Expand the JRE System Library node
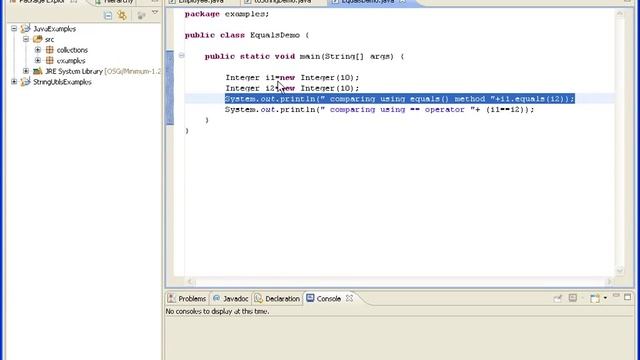640x360 pixels. click(x=26, y=71)
